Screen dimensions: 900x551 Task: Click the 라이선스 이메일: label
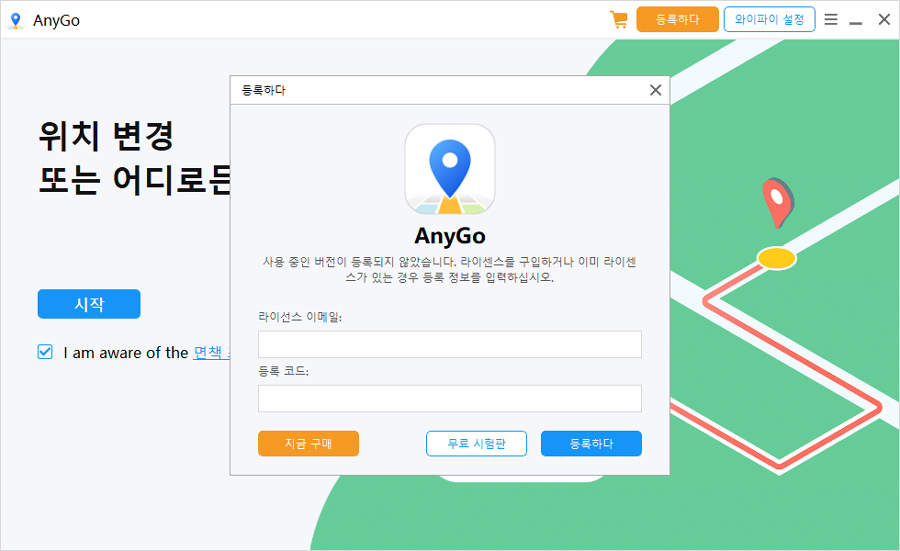pos(300,317)
